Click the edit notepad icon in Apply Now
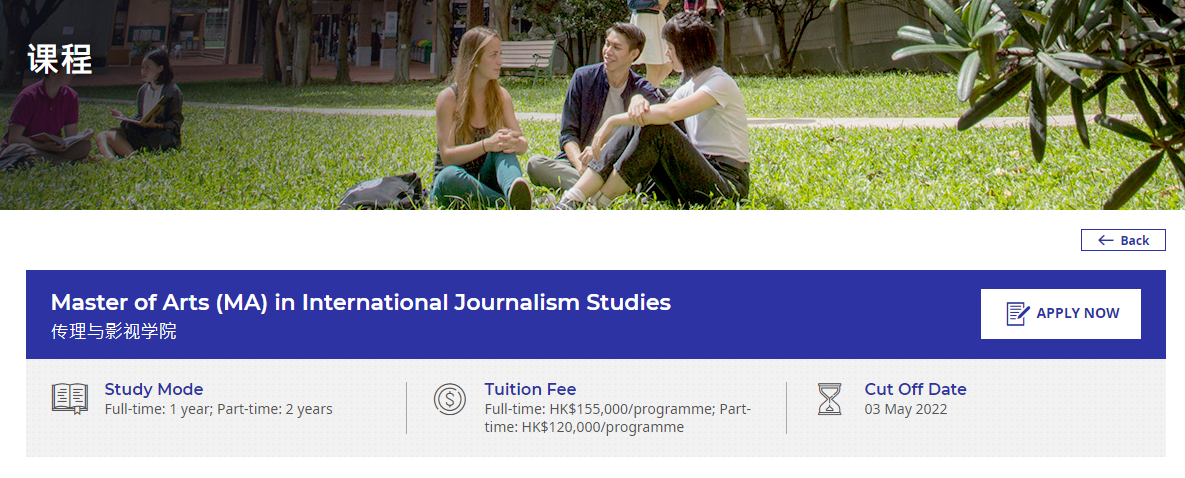 pos(1018,314)
